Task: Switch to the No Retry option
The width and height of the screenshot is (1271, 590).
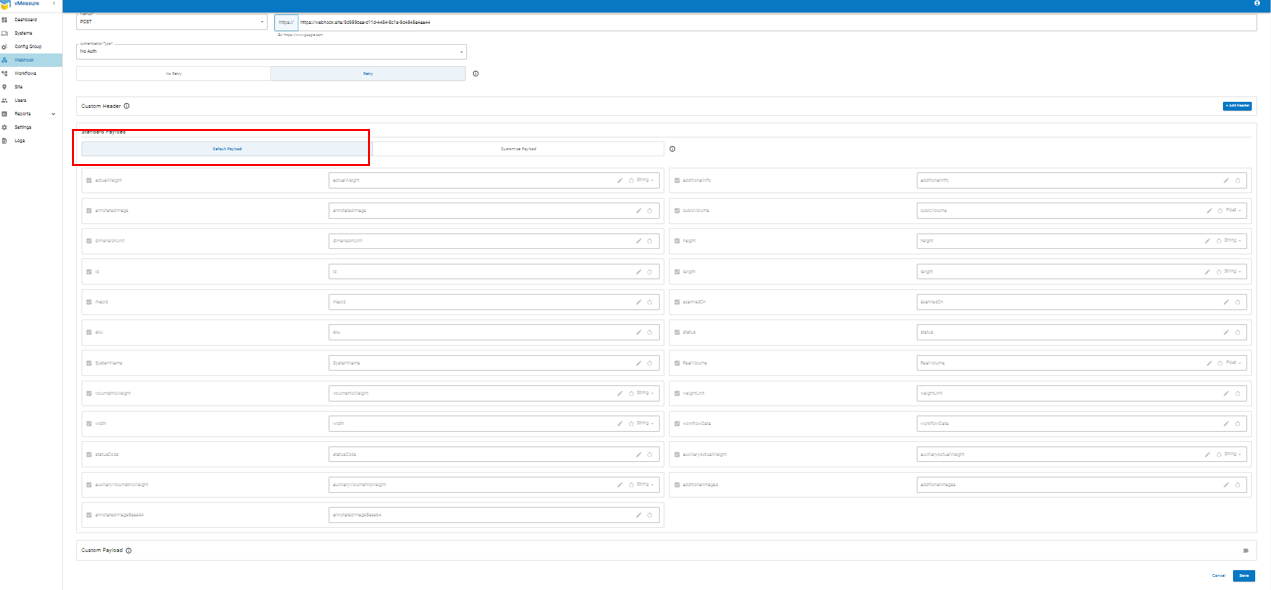Action: (173, 73)
